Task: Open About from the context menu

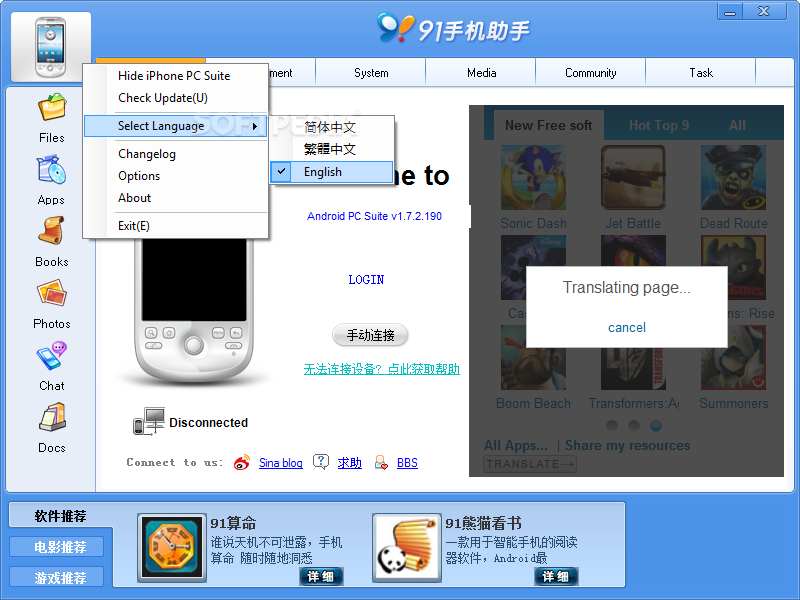Action: [x=176, y=197]
